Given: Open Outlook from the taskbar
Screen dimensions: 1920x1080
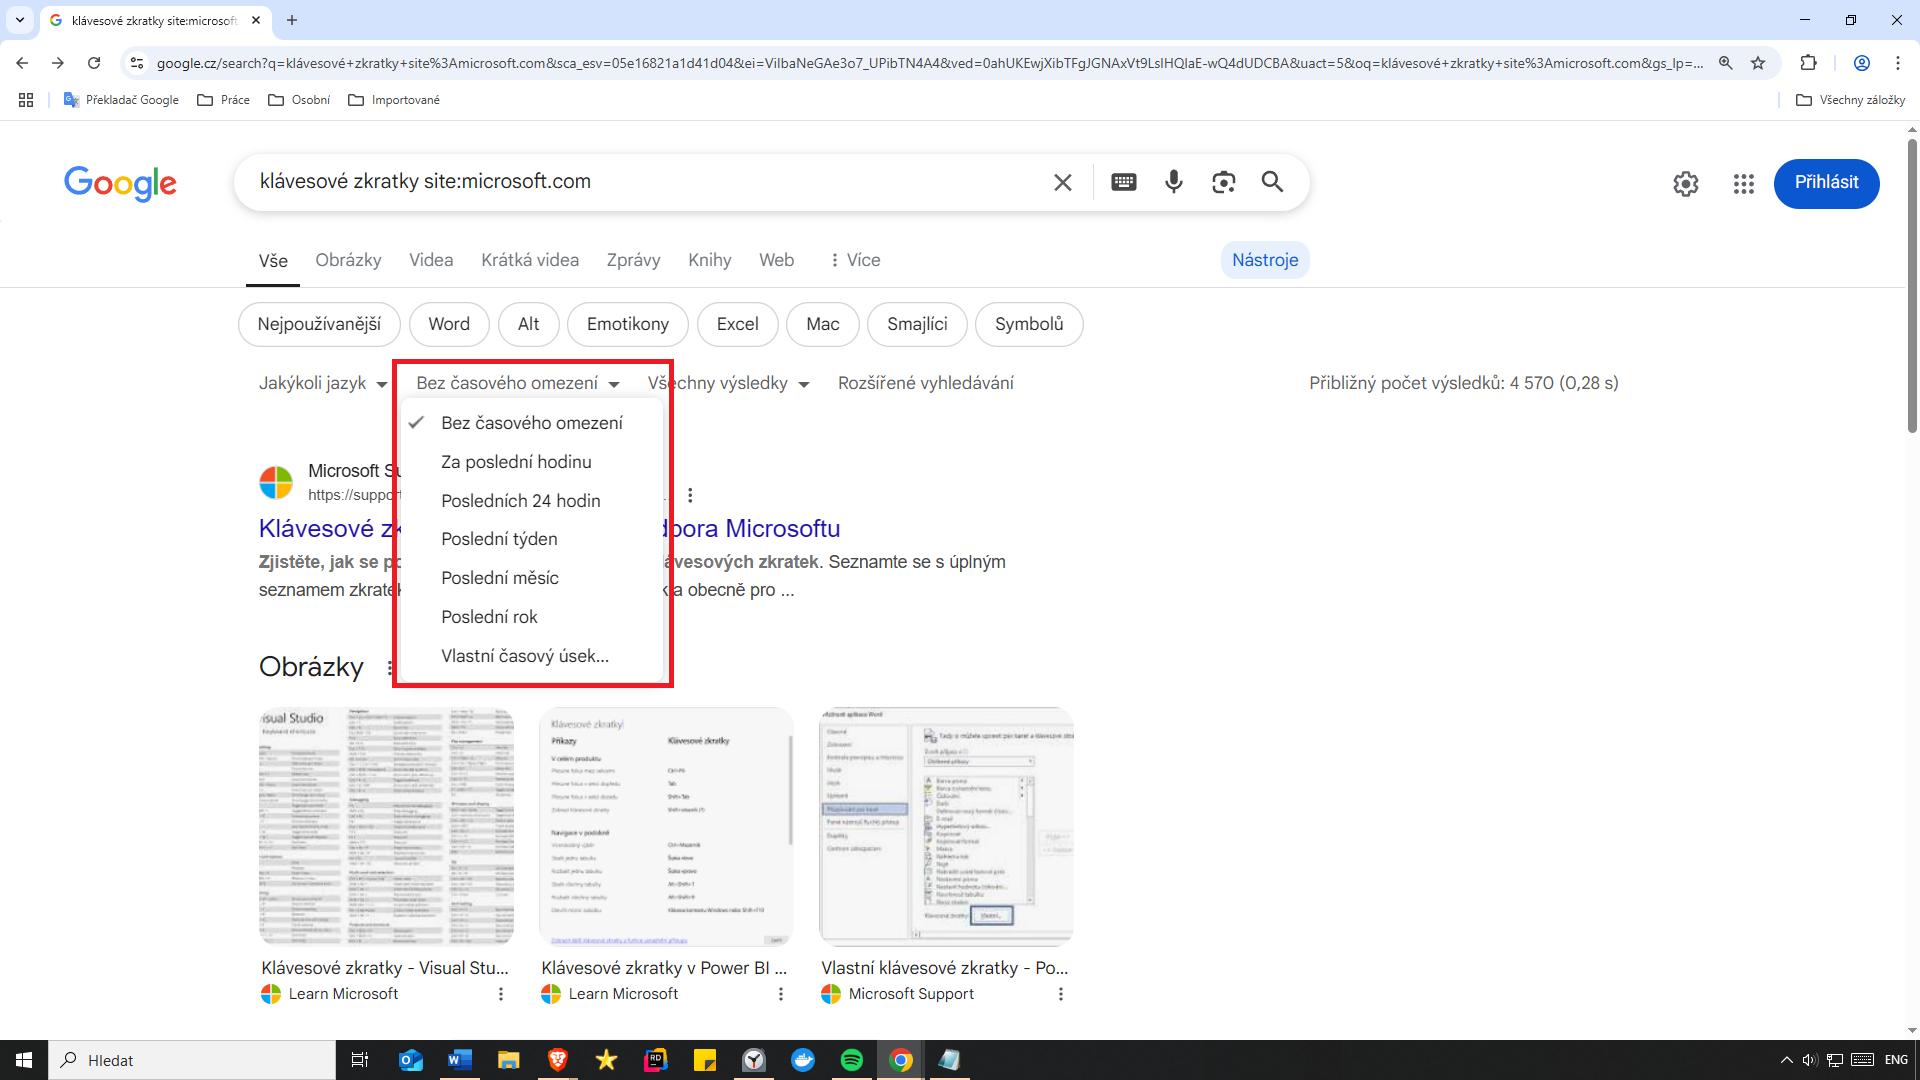Looking at the screenshot, I should tap(410, 1060).
